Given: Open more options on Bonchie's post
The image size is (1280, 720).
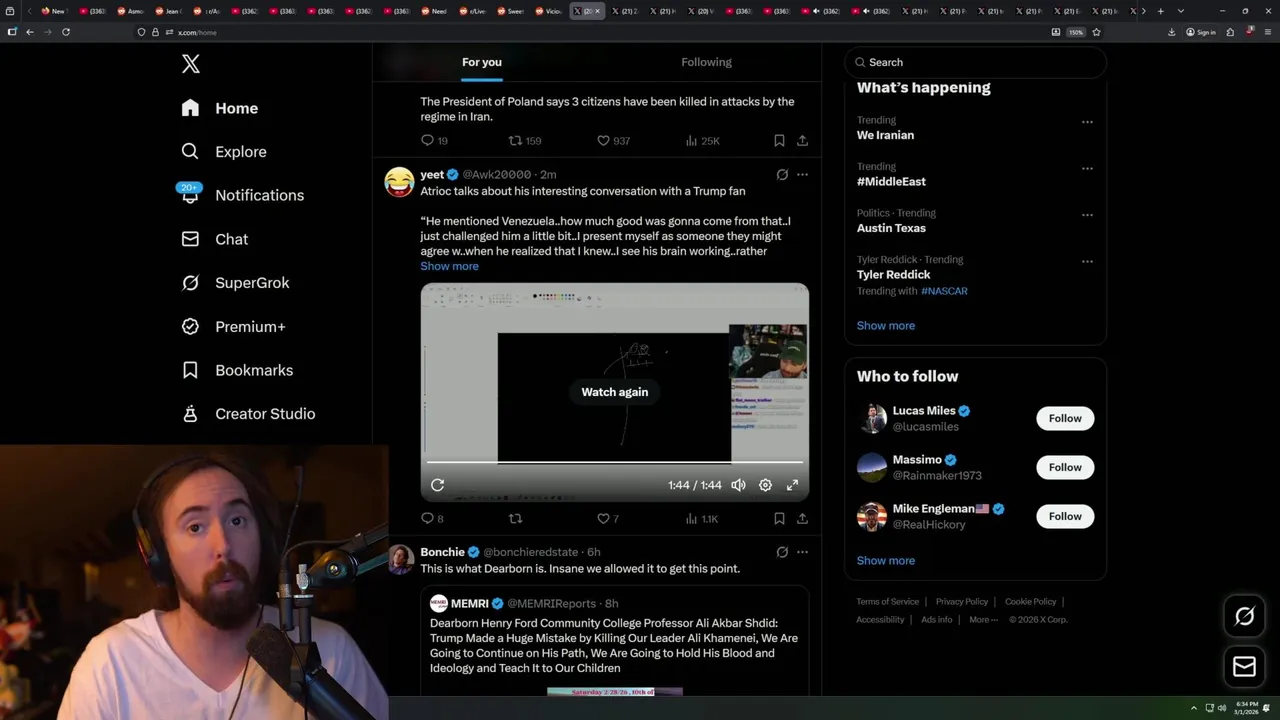Looking at the screenshot, I should coord(802,552).
